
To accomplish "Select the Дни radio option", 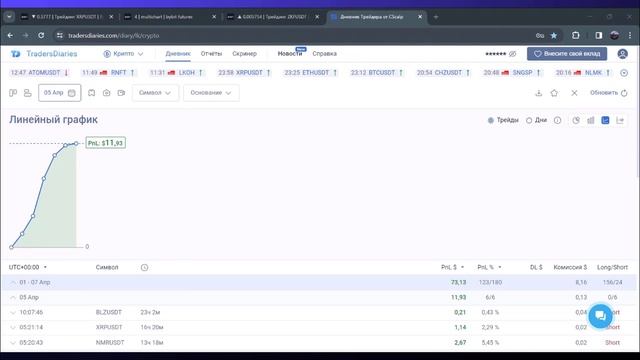I will pyautogui.click(x=536, y=120).
